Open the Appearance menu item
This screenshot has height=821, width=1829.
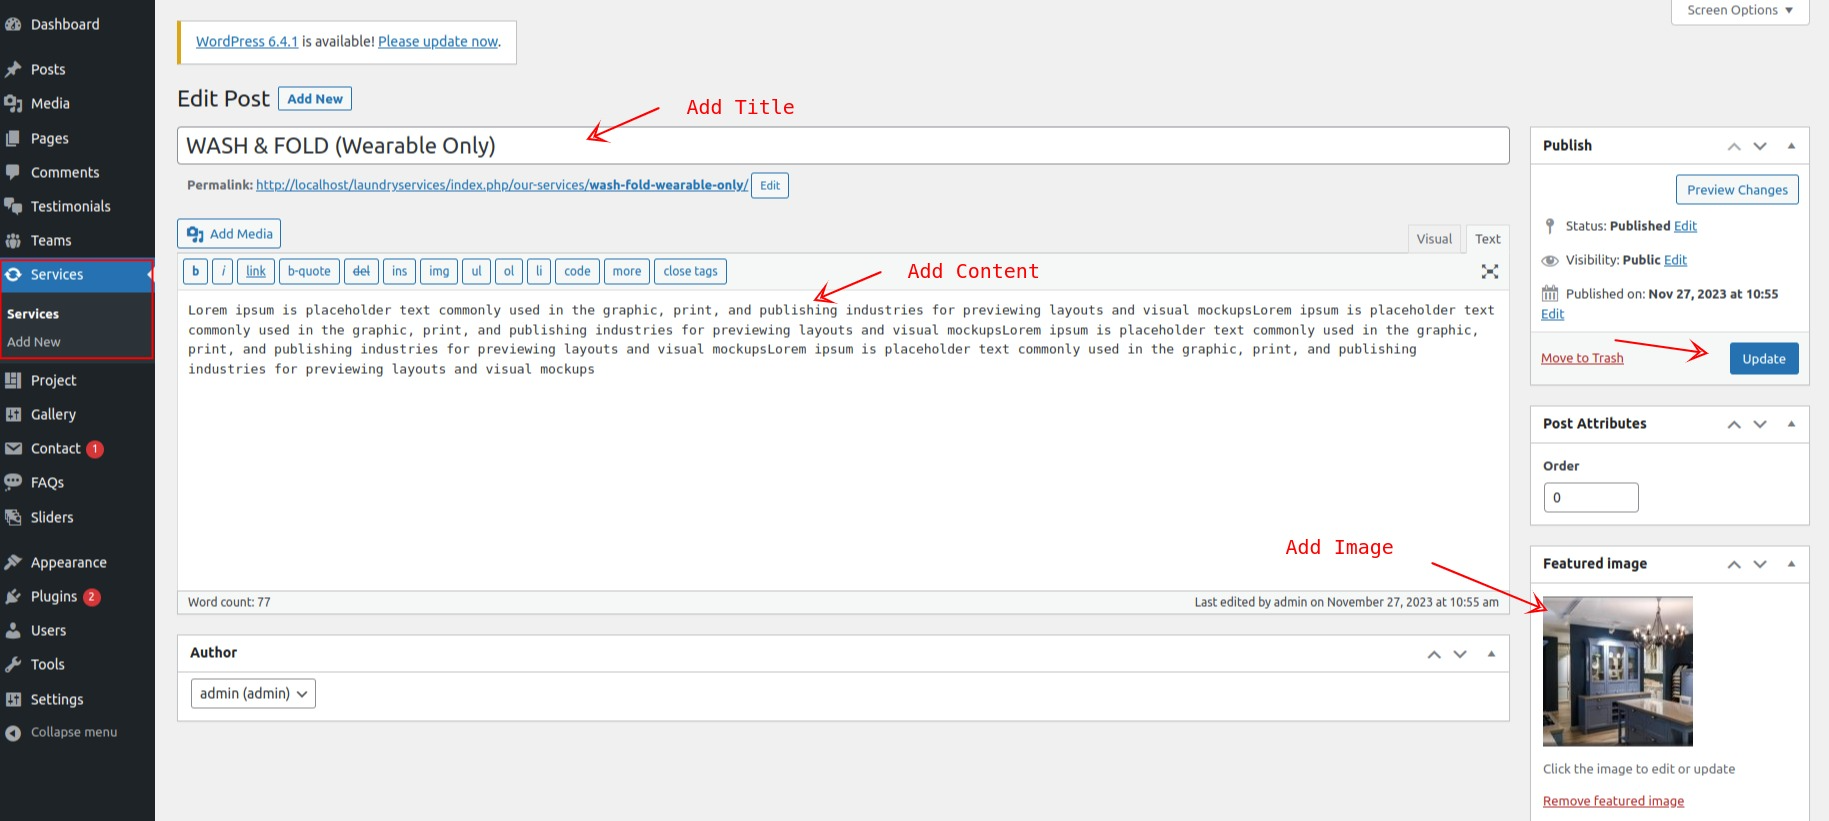pos(68,563)
